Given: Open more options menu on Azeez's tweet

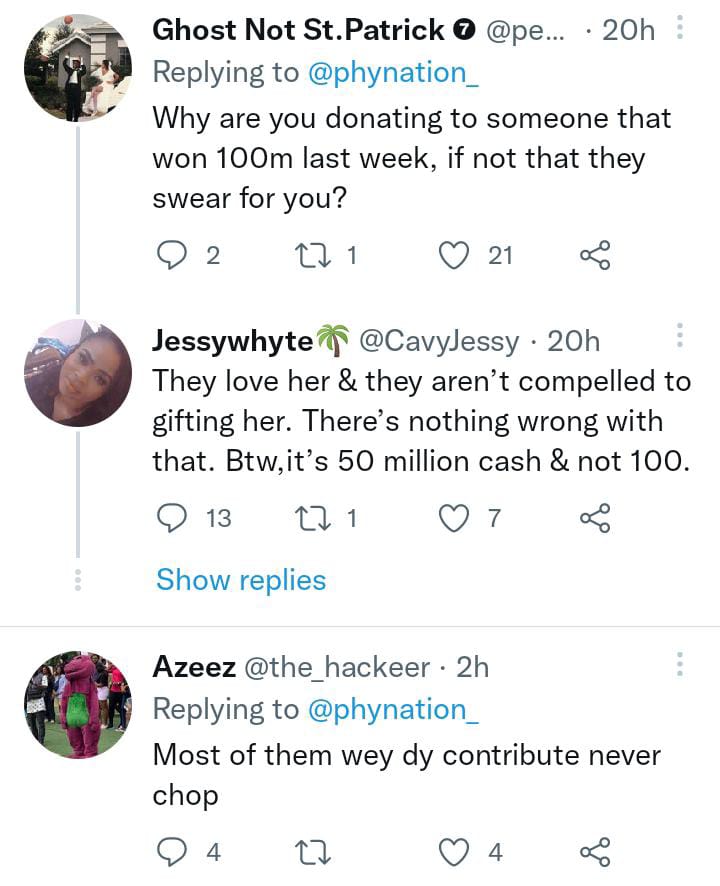Looking at the screenshot, I should pyautogui.click(x=680, y=665).
